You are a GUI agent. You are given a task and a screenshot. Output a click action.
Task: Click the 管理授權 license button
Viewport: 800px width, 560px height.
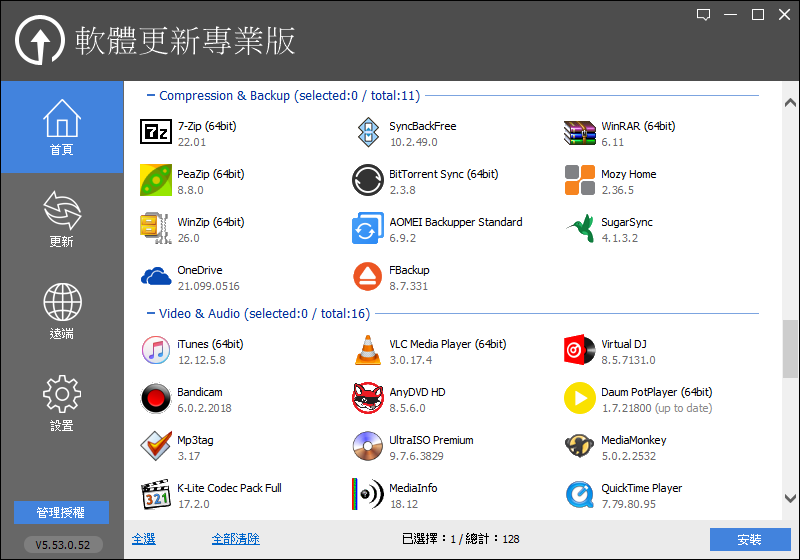61,513
